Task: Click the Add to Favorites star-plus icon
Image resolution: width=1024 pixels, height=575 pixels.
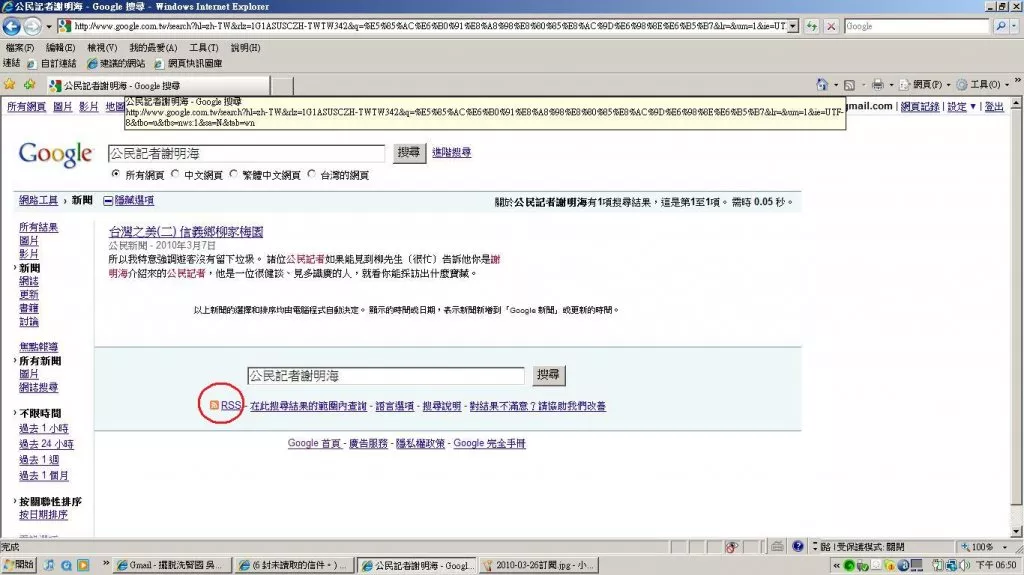Action: 29,84
